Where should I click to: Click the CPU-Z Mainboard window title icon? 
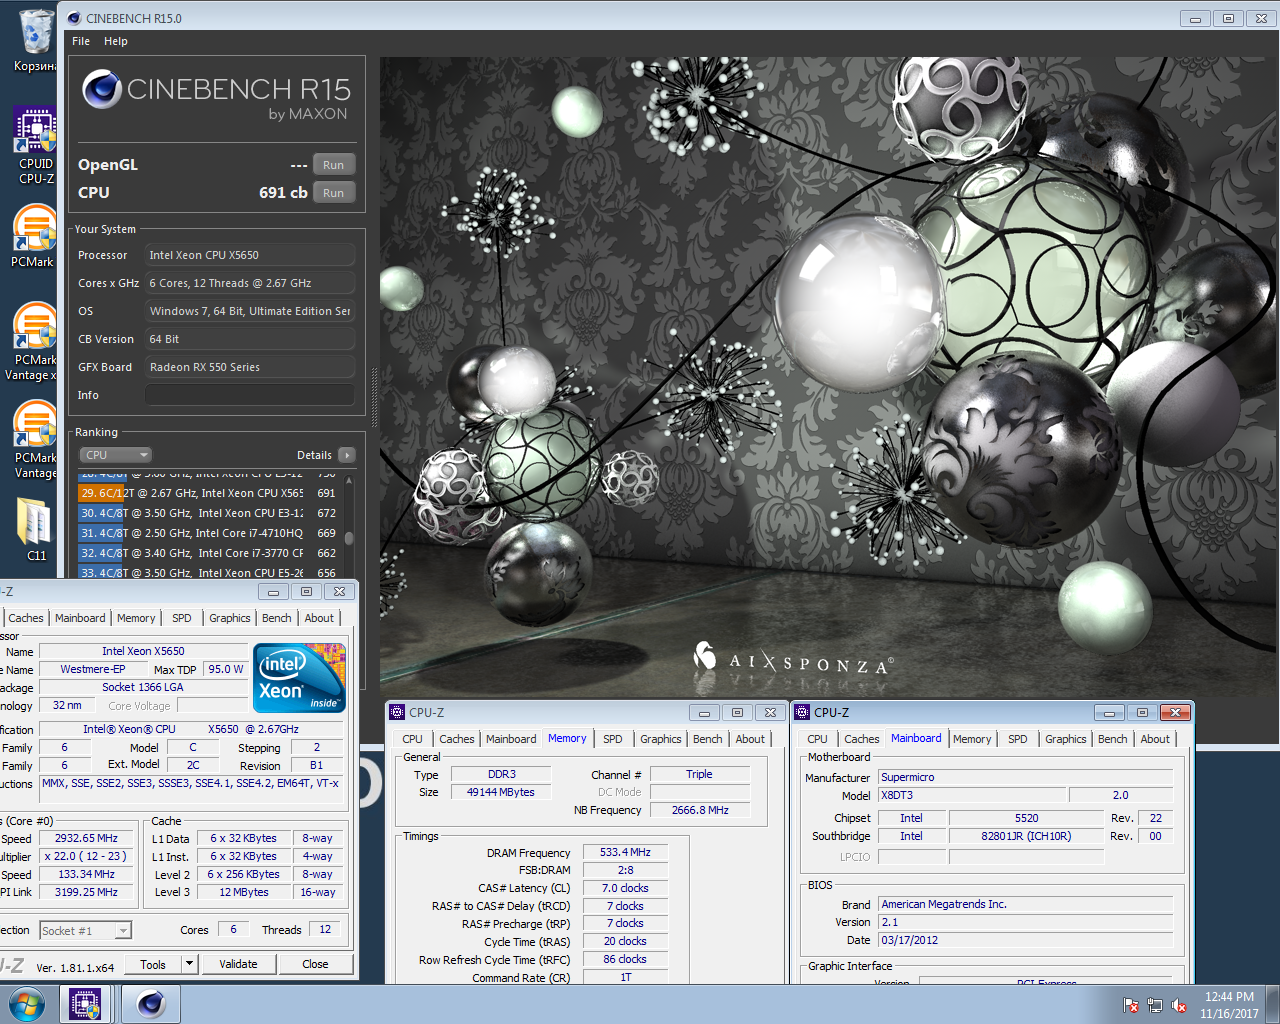[x=802, y=712]
